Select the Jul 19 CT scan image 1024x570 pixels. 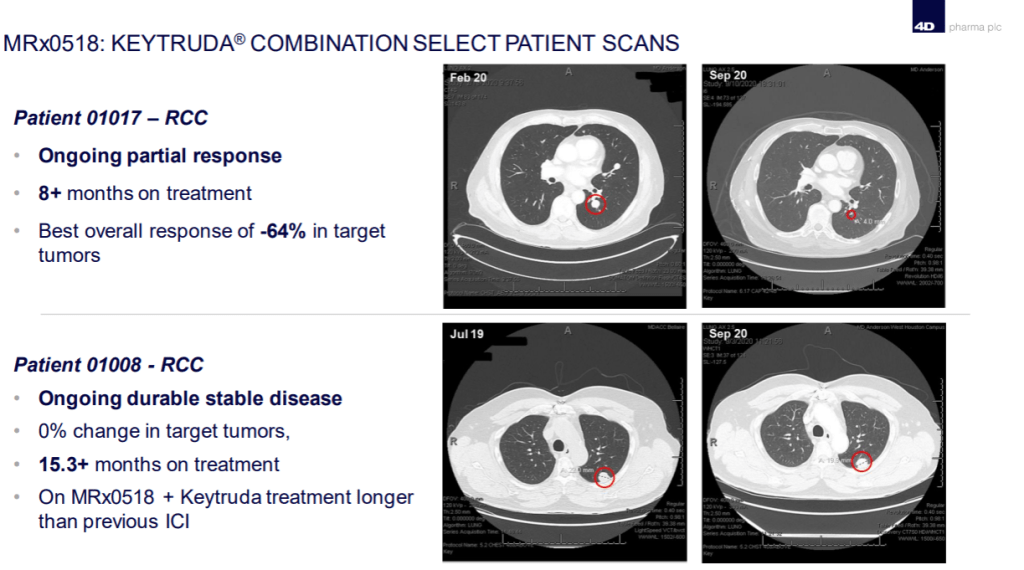coord(566,442)
